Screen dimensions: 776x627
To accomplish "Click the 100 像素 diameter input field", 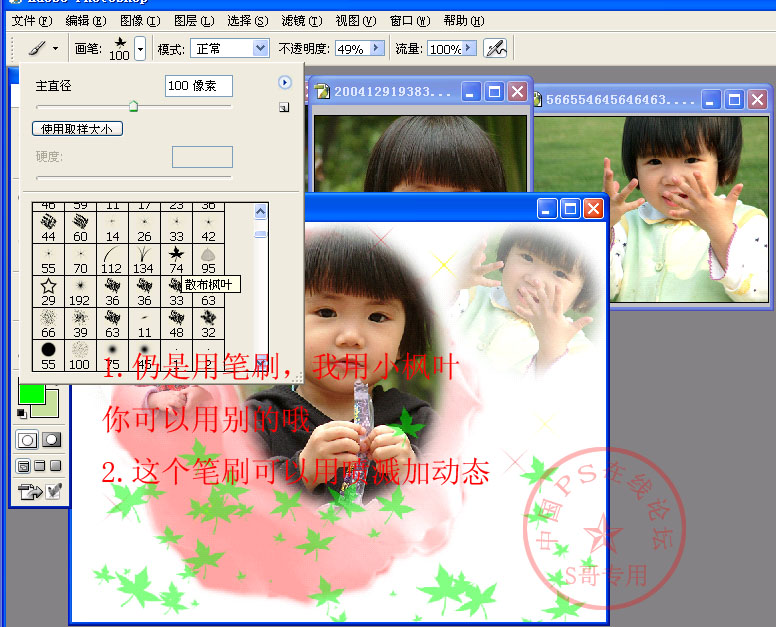I will pyautogui.click(x=199, y=86).
